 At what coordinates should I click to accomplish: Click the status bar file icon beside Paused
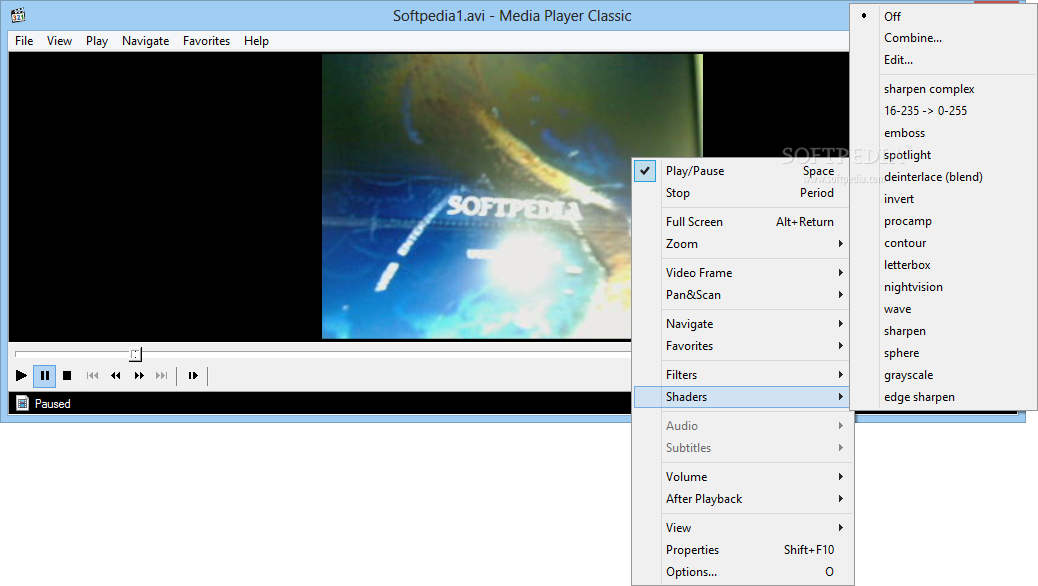23,403
